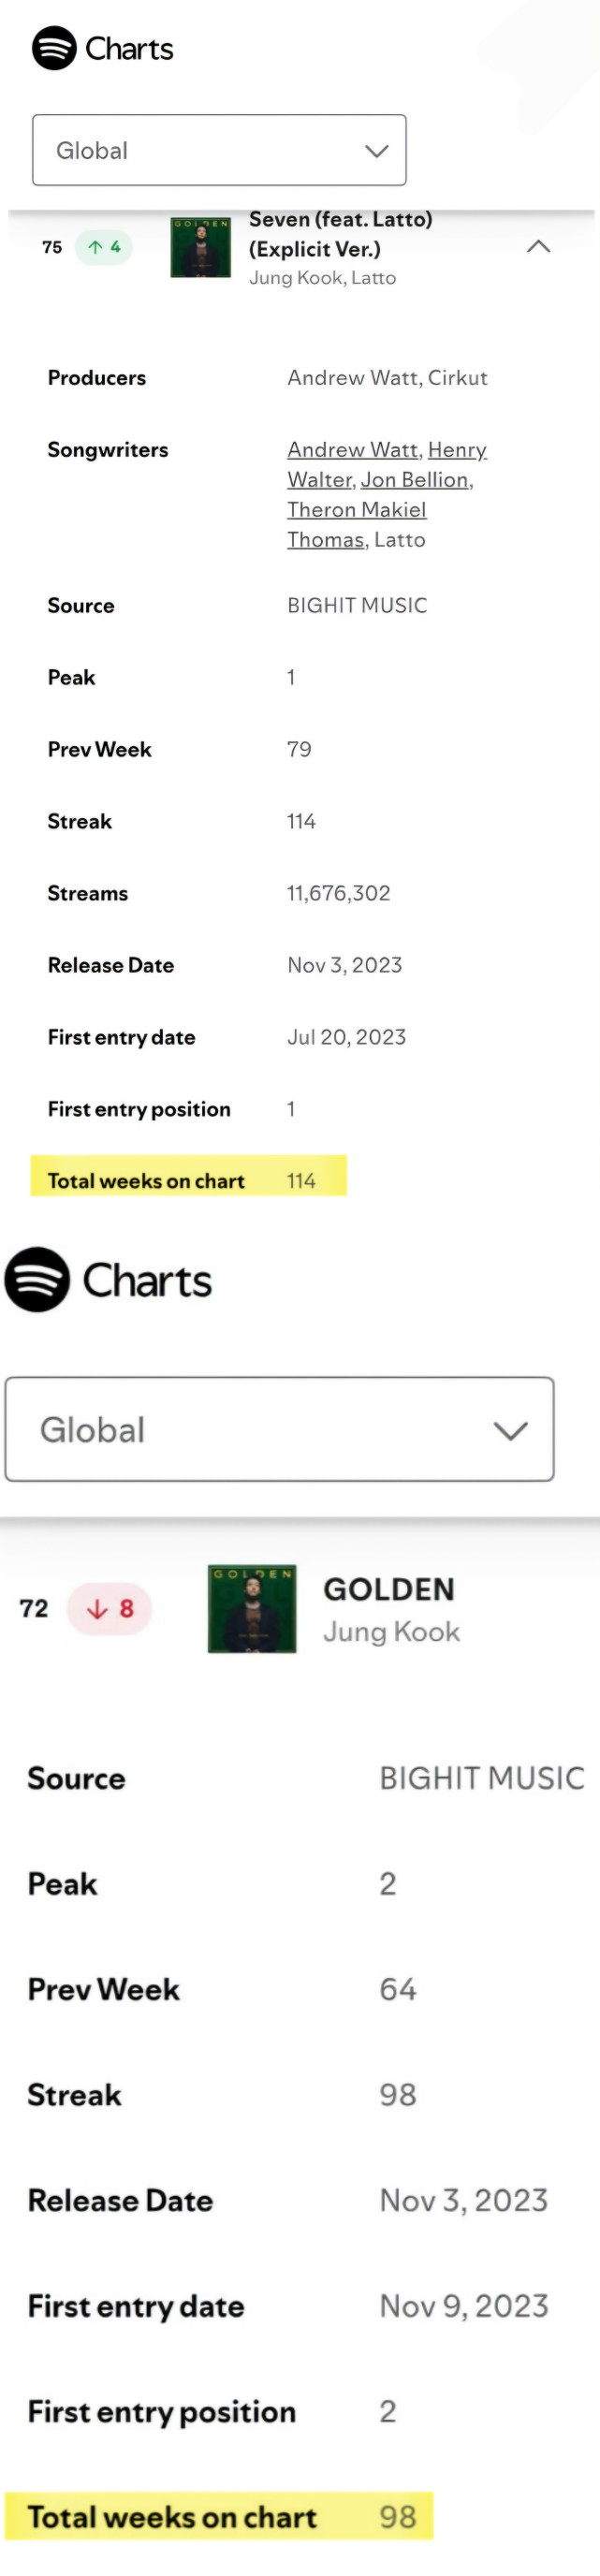Open Theron Makiel Thomas songwriter link
600x2576 pixels.
click(x=357, y=525)
